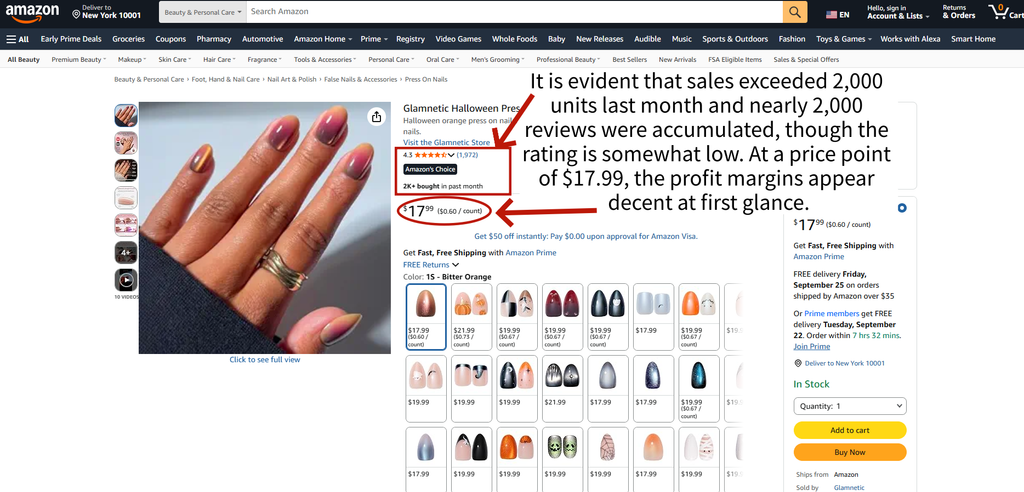This screenshot has height=492, width=1024.
Task: Click the Deliver to New York 10001 location
Action: (104, 12)
